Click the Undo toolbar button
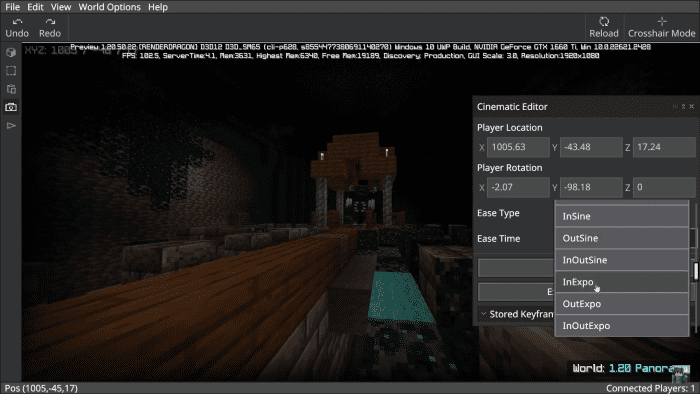 [x=17, y=28]
